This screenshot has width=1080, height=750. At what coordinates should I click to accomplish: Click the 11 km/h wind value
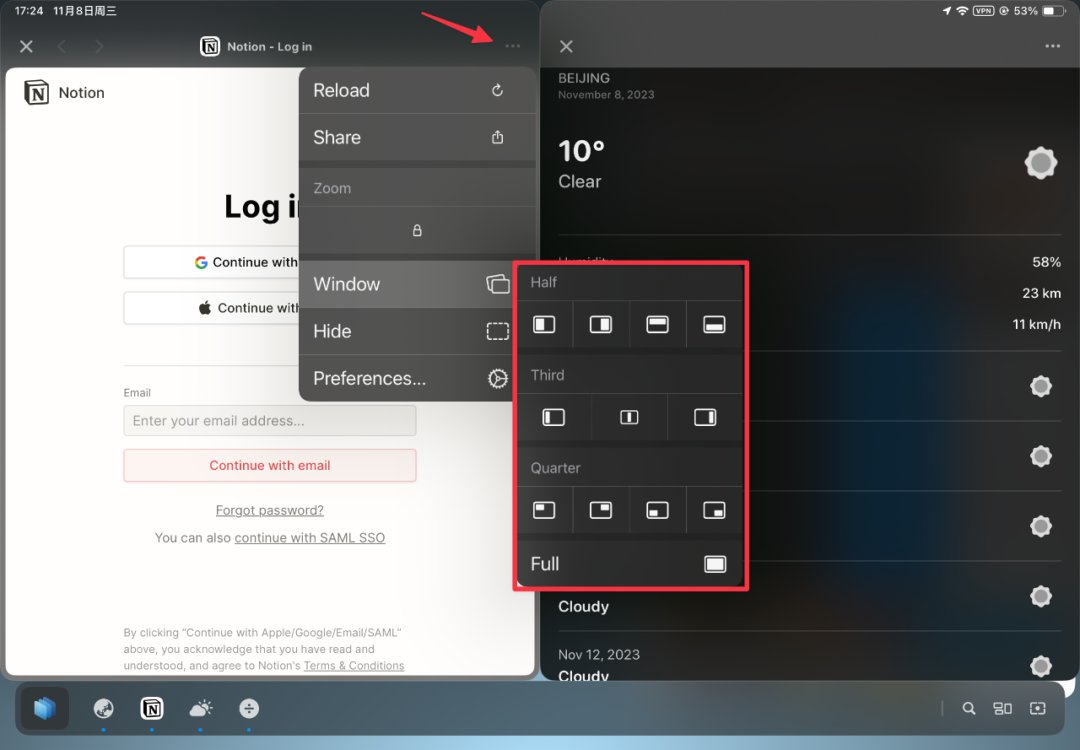[1037, 324]
